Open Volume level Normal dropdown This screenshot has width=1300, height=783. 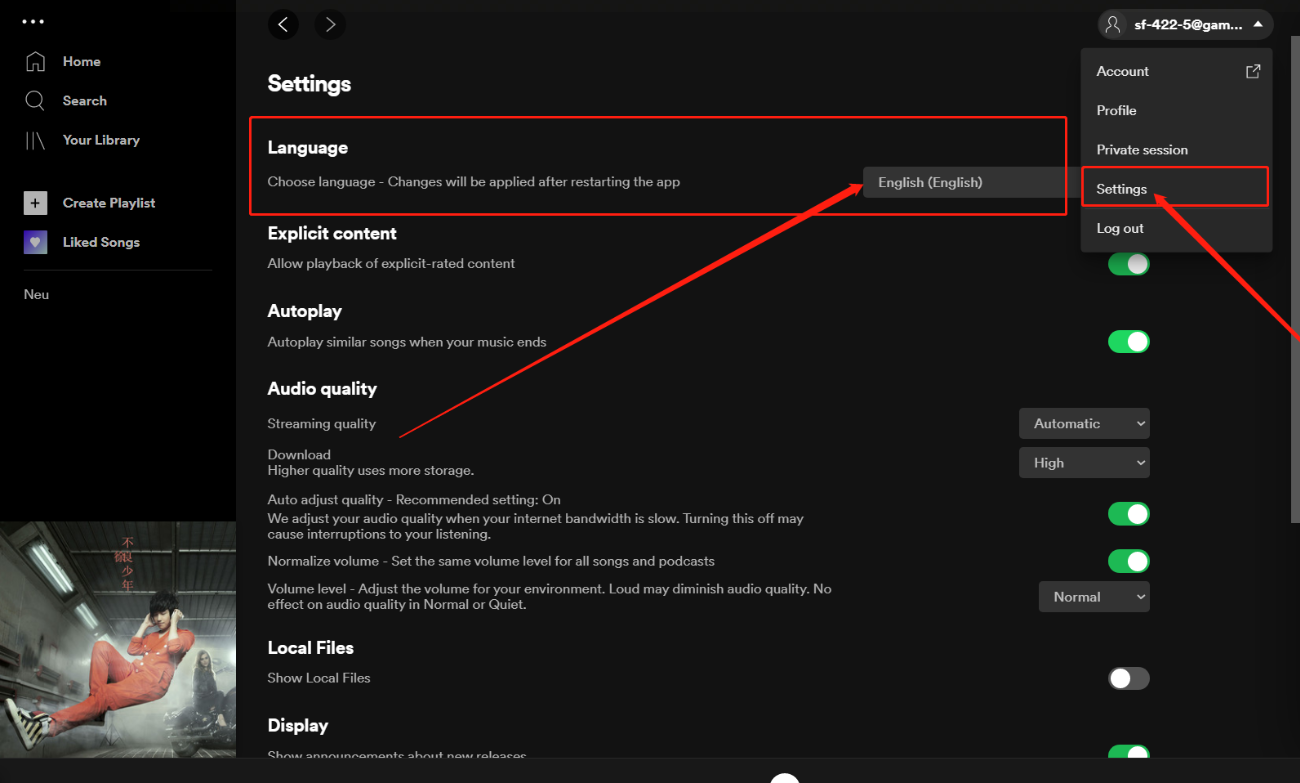pyautogui.click(x=1094, y=597)
